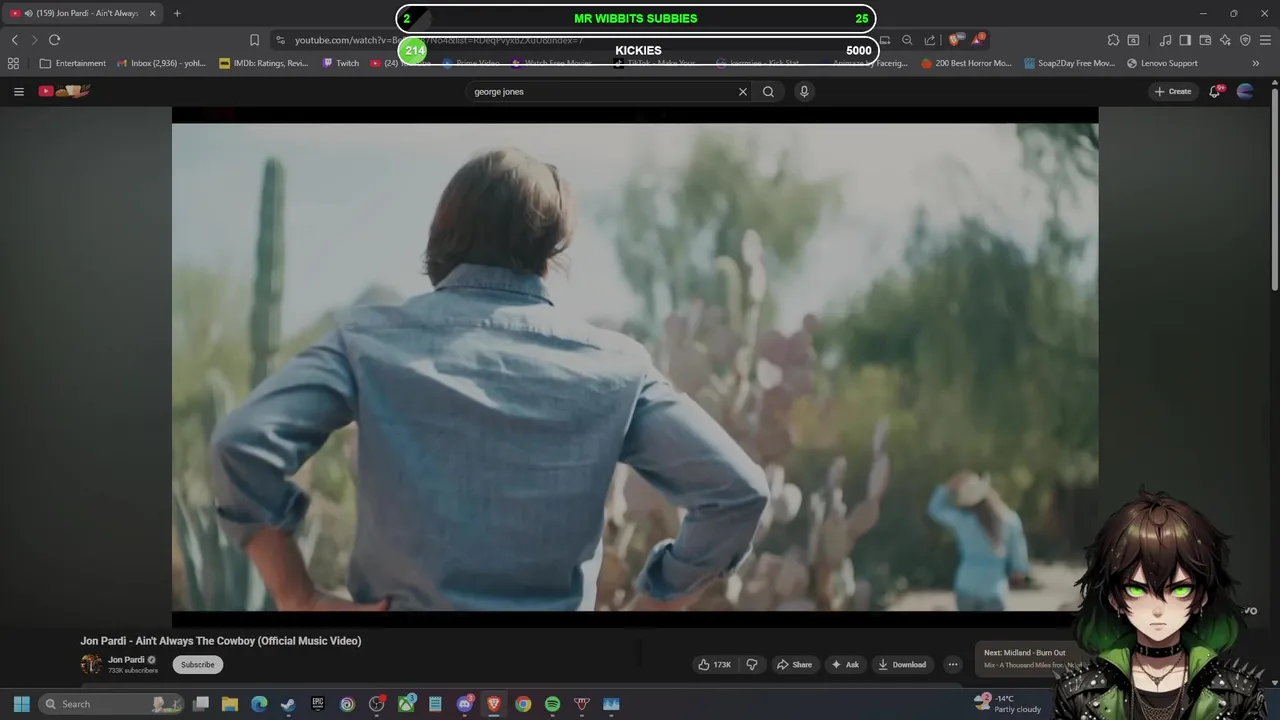Open the weather widget showing Partly cloudy
The image size is (1280, 720).
1008,704
